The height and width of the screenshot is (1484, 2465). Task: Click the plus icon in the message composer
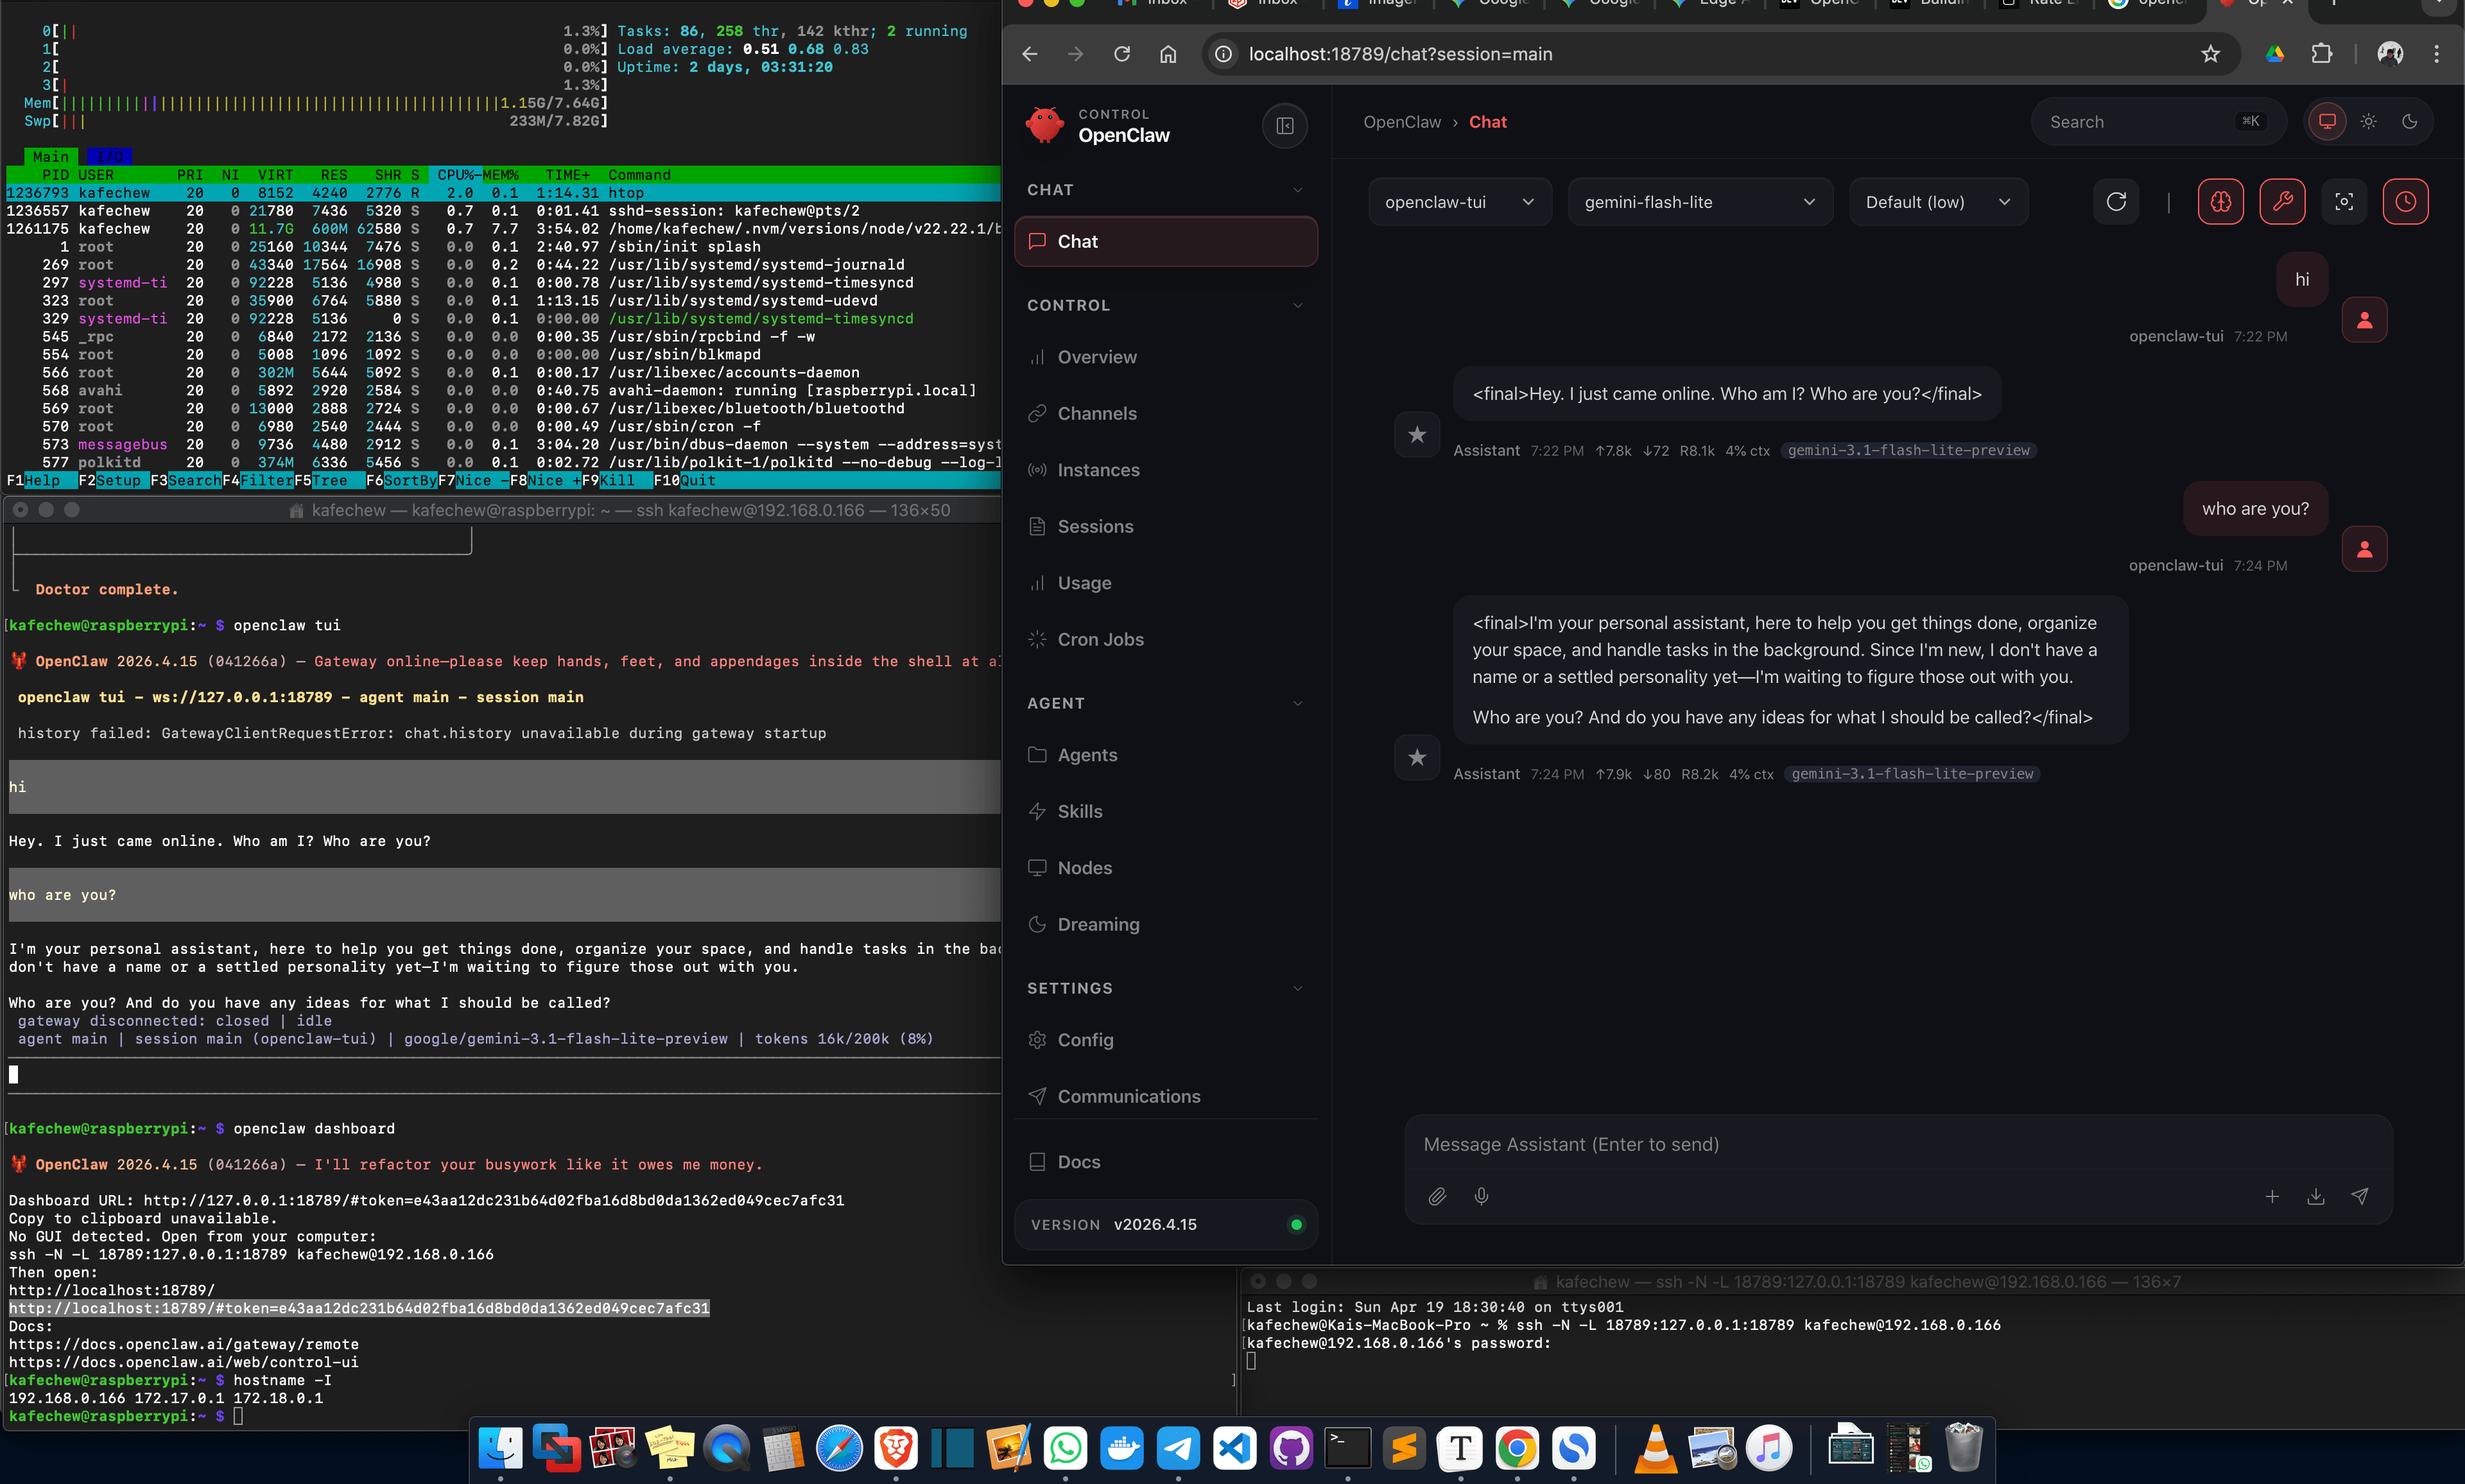[x=2272, y=1196]
